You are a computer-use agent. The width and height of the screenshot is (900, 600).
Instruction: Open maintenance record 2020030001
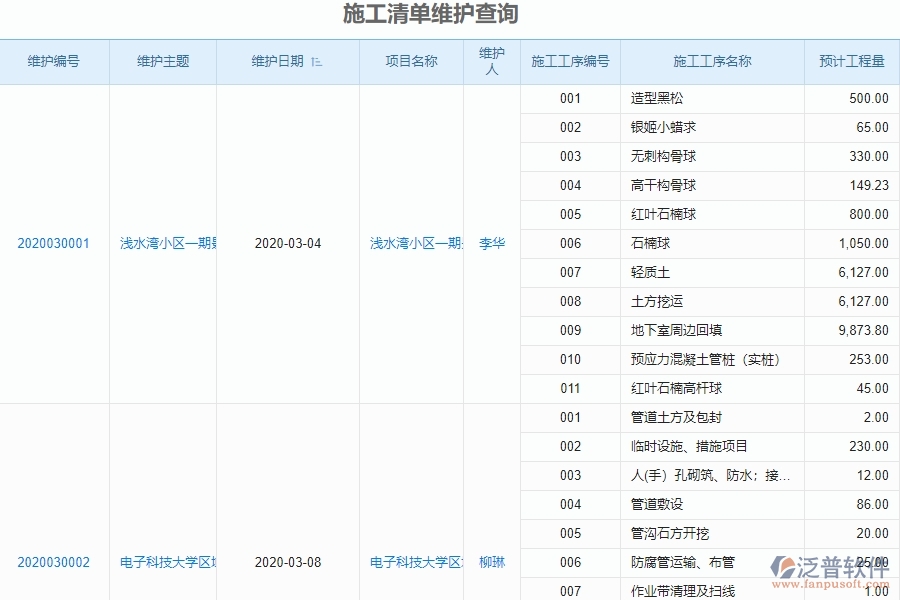pyautogui.click(x=53, y=243)
